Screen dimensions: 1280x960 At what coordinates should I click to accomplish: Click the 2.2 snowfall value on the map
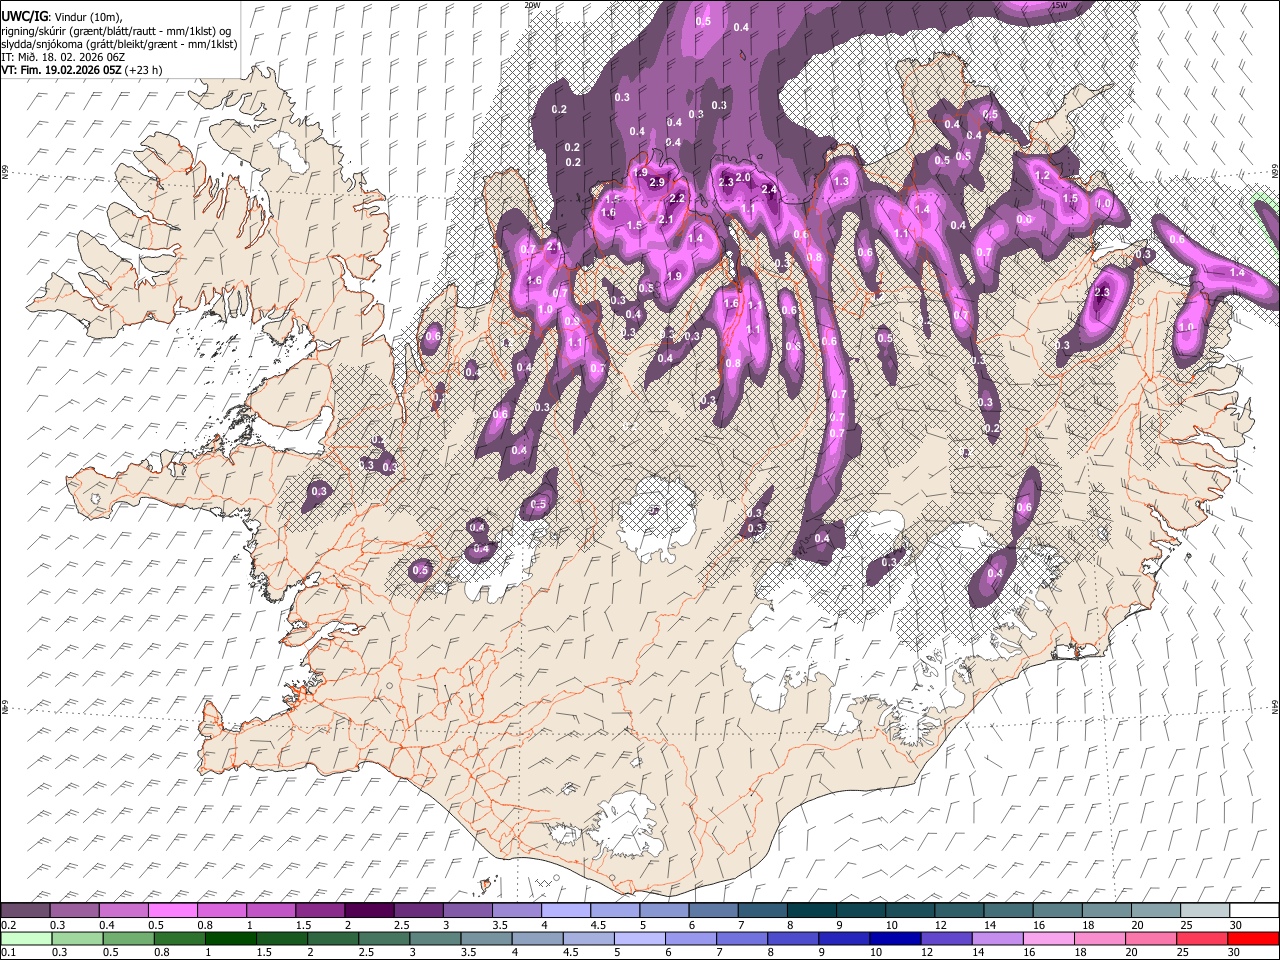click(676, 198)
